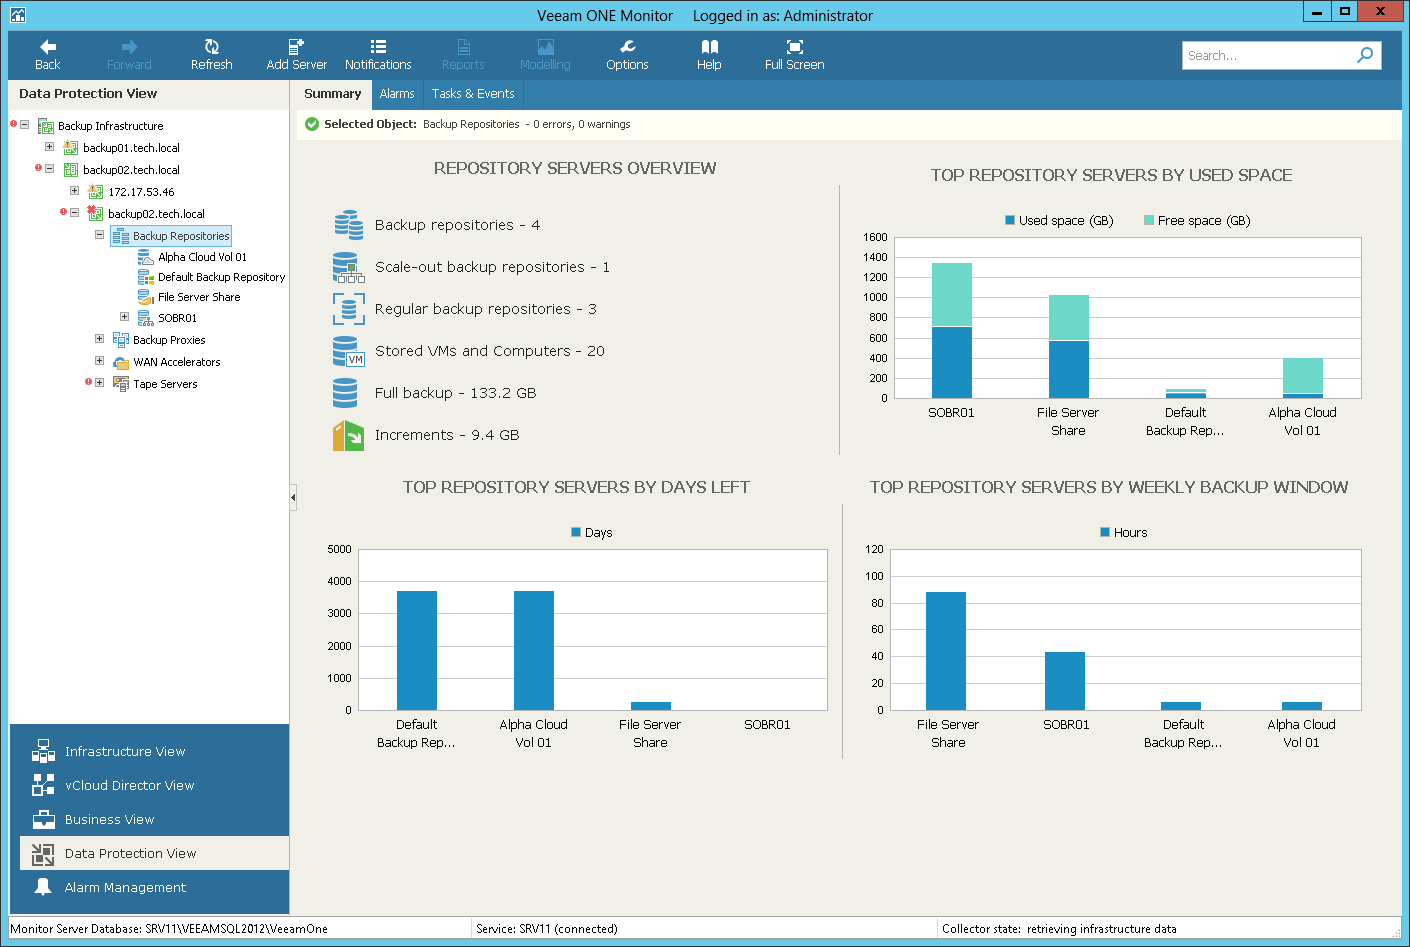The image size is (1410, 947).
Task: Click the Days legend swatch
Action: click(576, 532)
